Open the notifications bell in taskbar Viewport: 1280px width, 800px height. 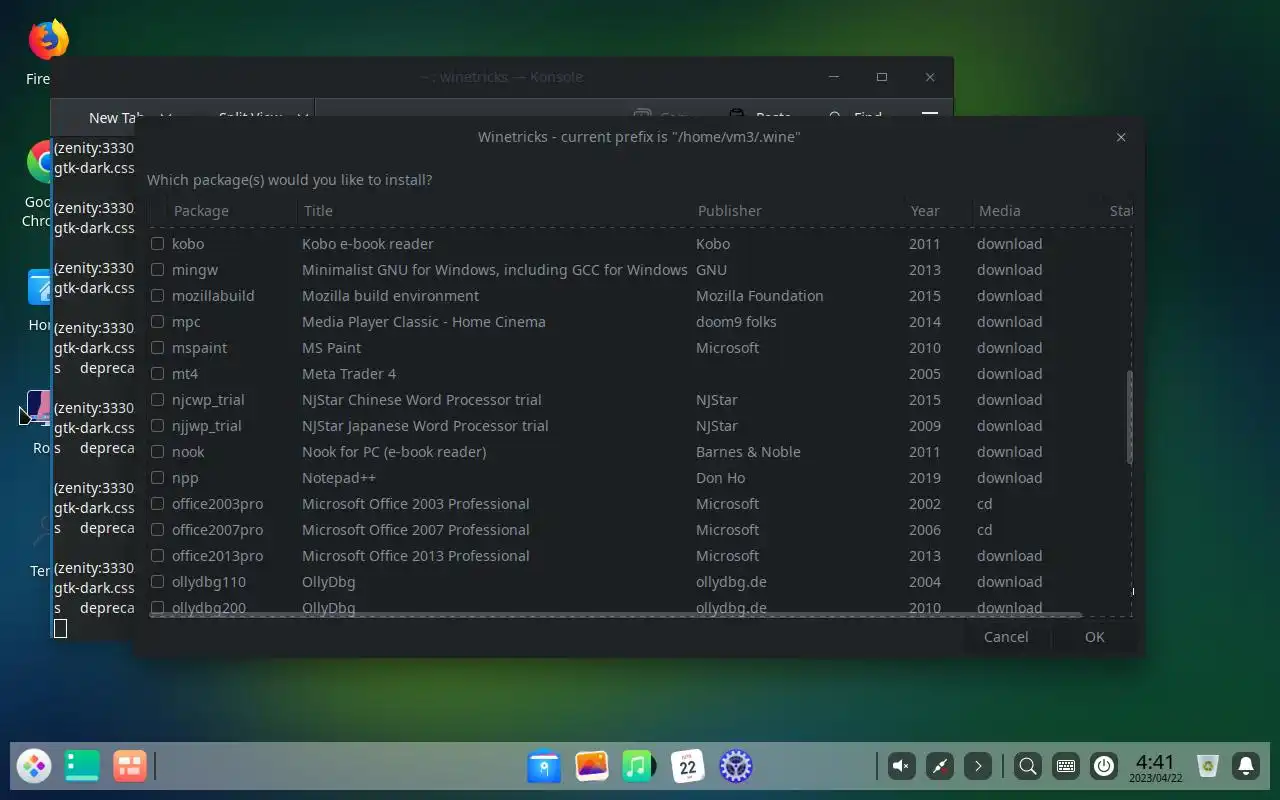[1246, 767]
